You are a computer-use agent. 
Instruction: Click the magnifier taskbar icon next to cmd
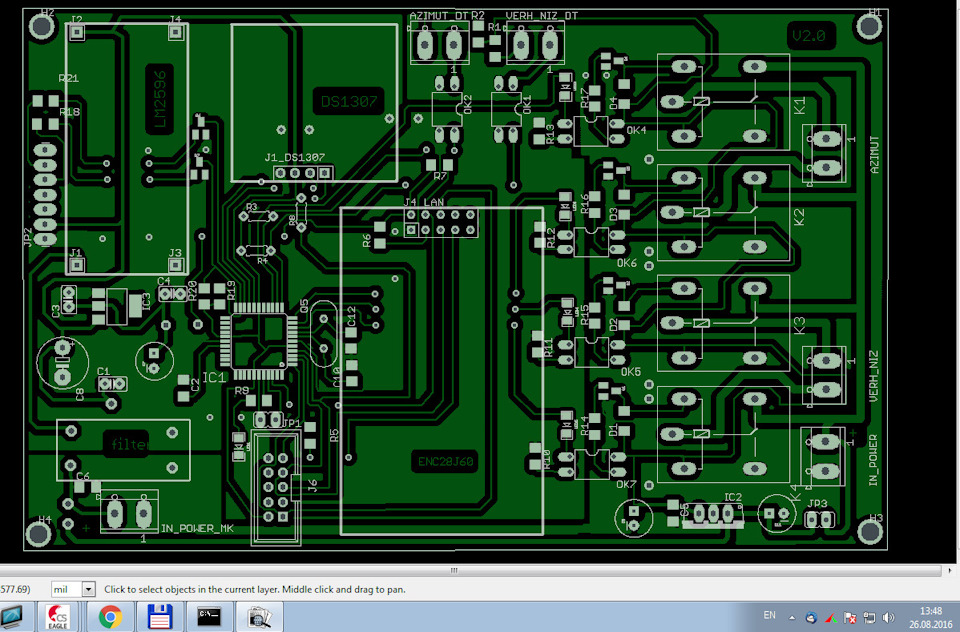pyautogui.click(x=259, y=617)
